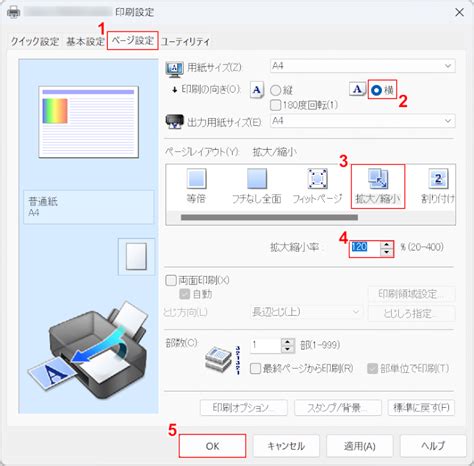Switch to the 基本設定 tab

click(85, 42)
